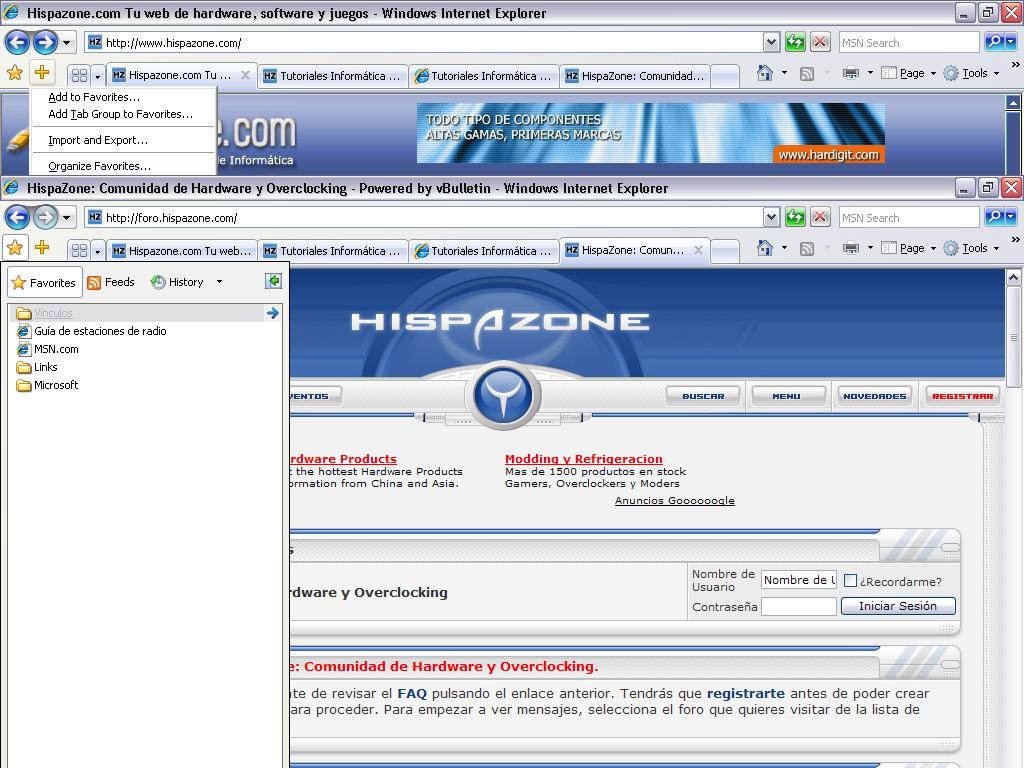Open the foro.hispazone.com address bar dropdown
Viewport: 1024px width, 768px height.
[771, 217]
